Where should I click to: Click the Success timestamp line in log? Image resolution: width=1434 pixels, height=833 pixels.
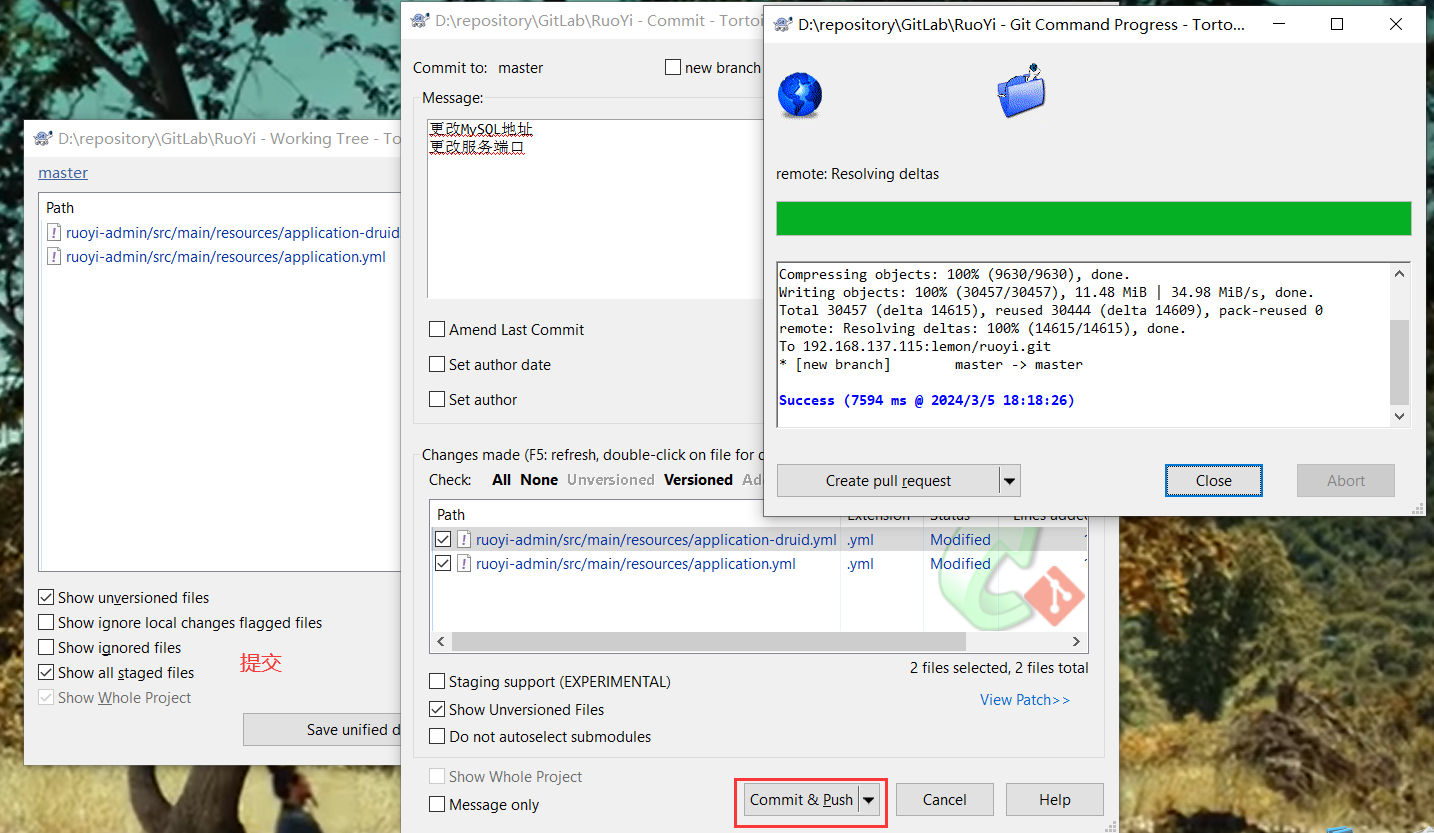pyautogui.click(x=927, y=400)
